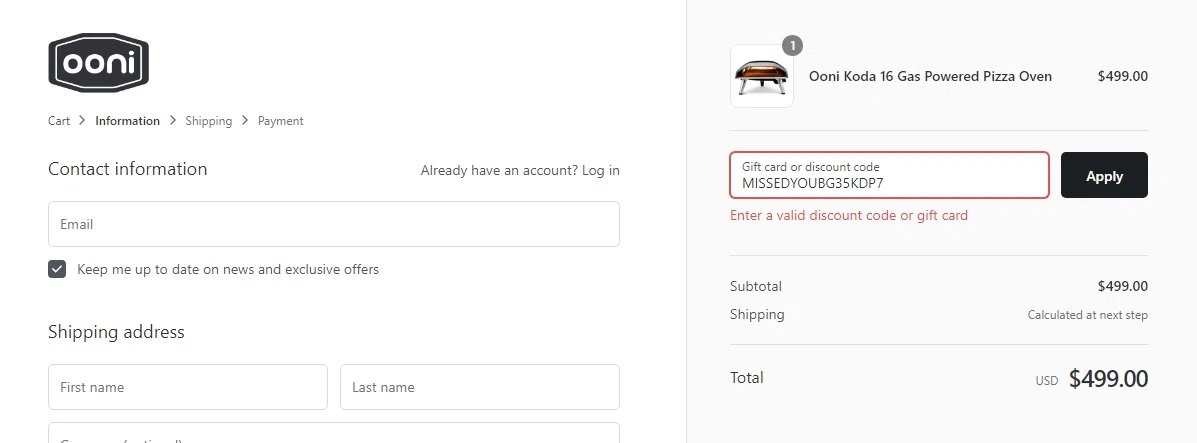This screenshot has width=1197, height=443.
Task: Click the Ooni Koda 16 product name
Action: pyautogui.click(x=930, y=76)
